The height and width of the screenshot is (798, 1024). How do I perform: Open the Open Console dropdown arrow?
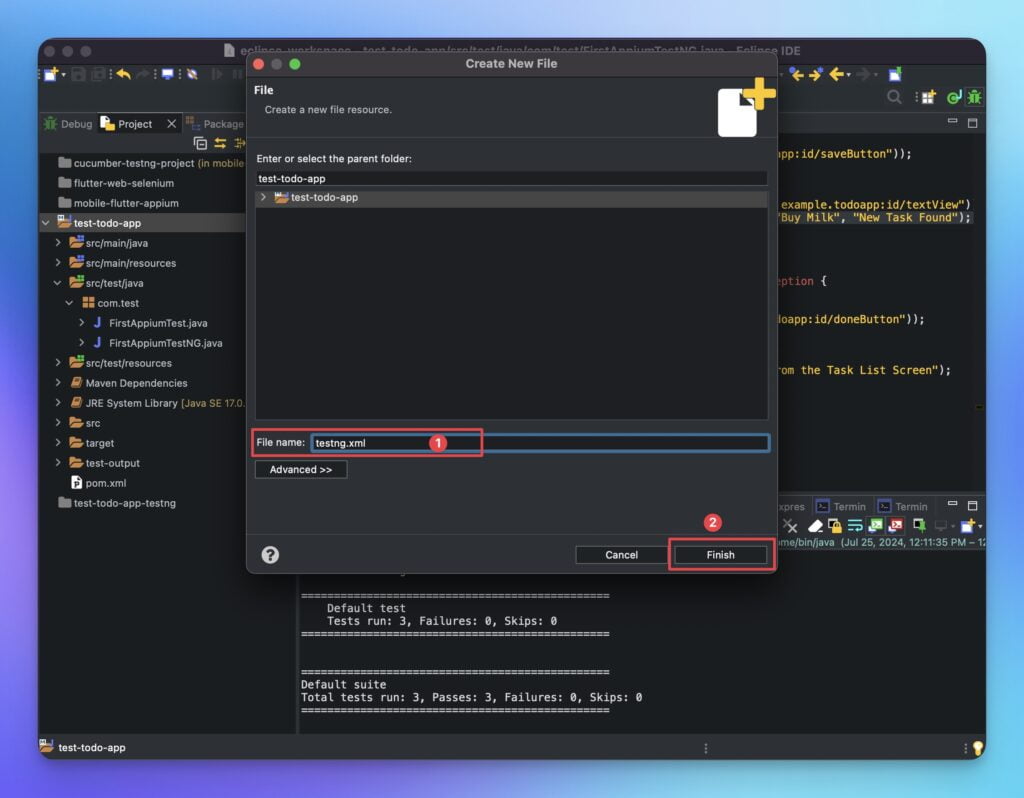pos(980,526)
